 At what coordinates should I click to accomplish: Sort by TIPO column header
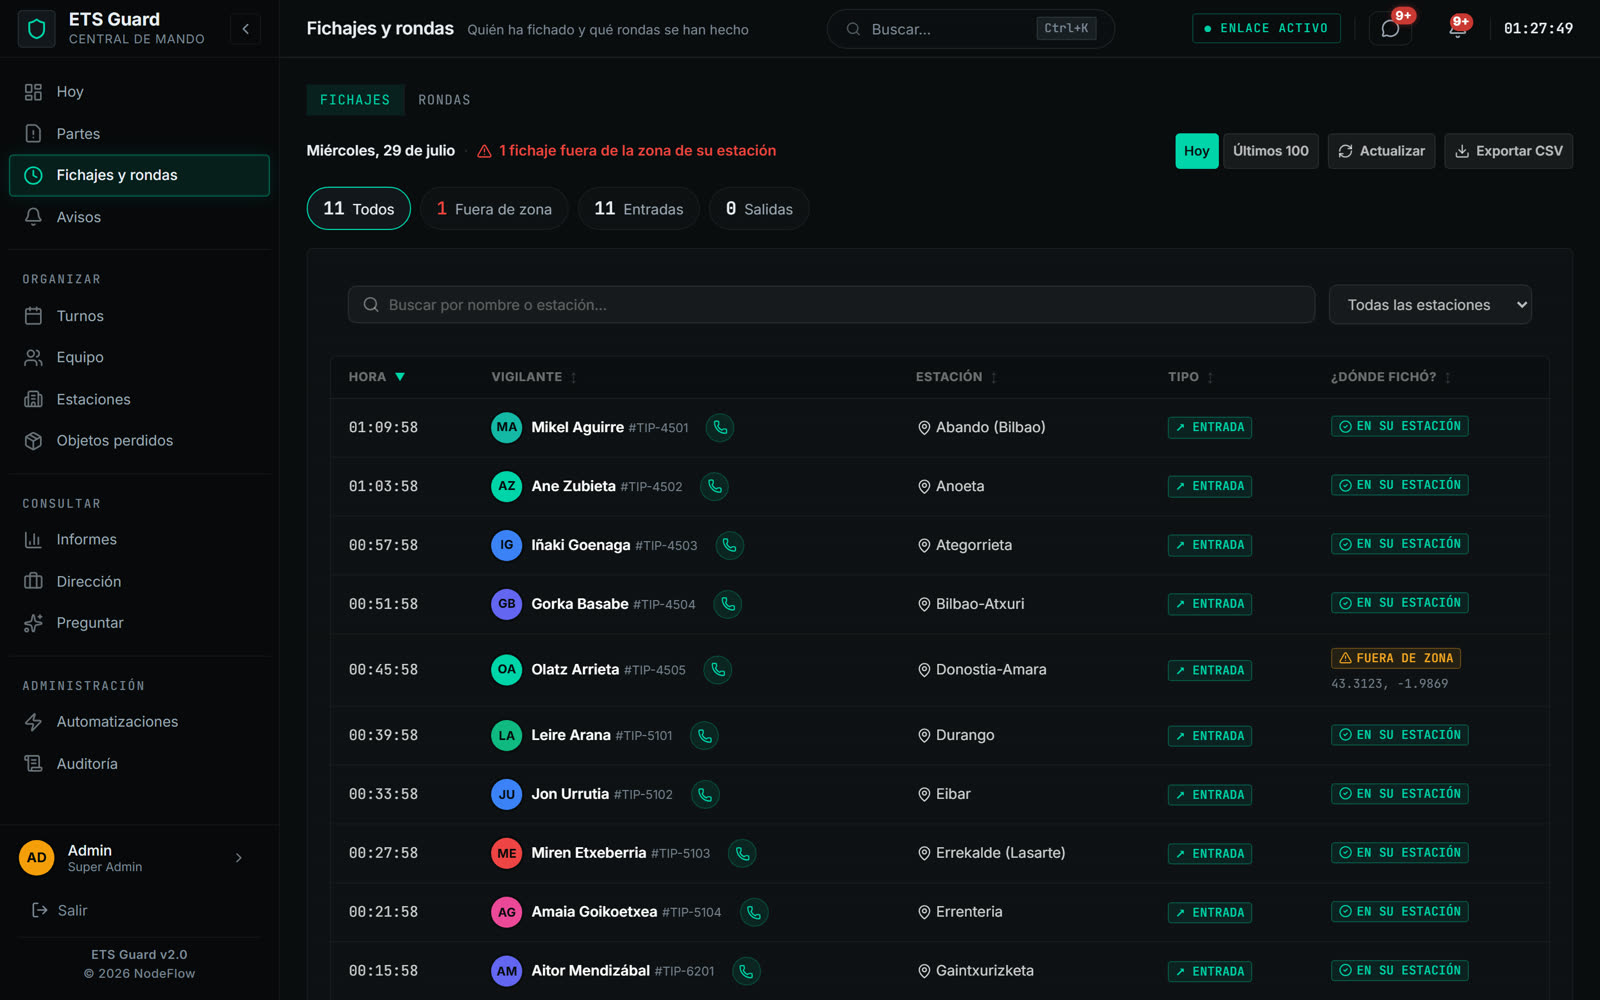[x=1190, y=377]
